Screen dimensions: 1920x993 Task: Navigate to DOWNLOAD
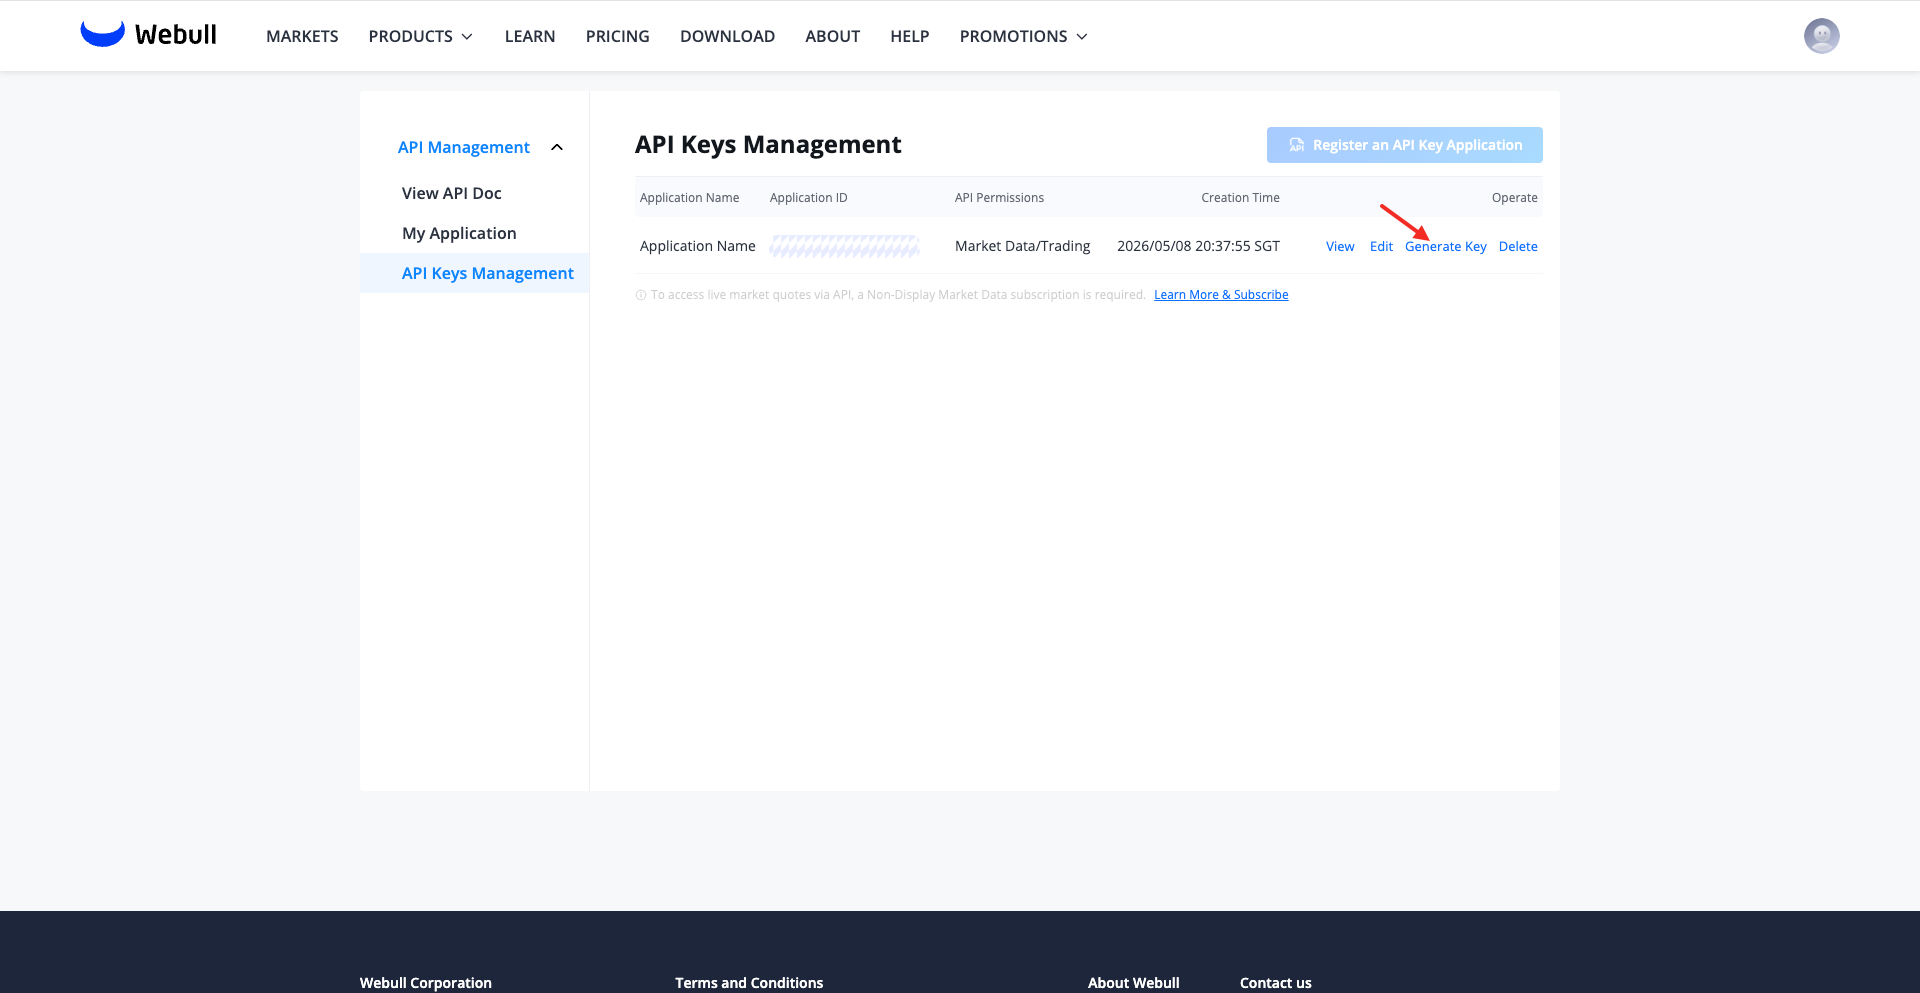[727, 36]
